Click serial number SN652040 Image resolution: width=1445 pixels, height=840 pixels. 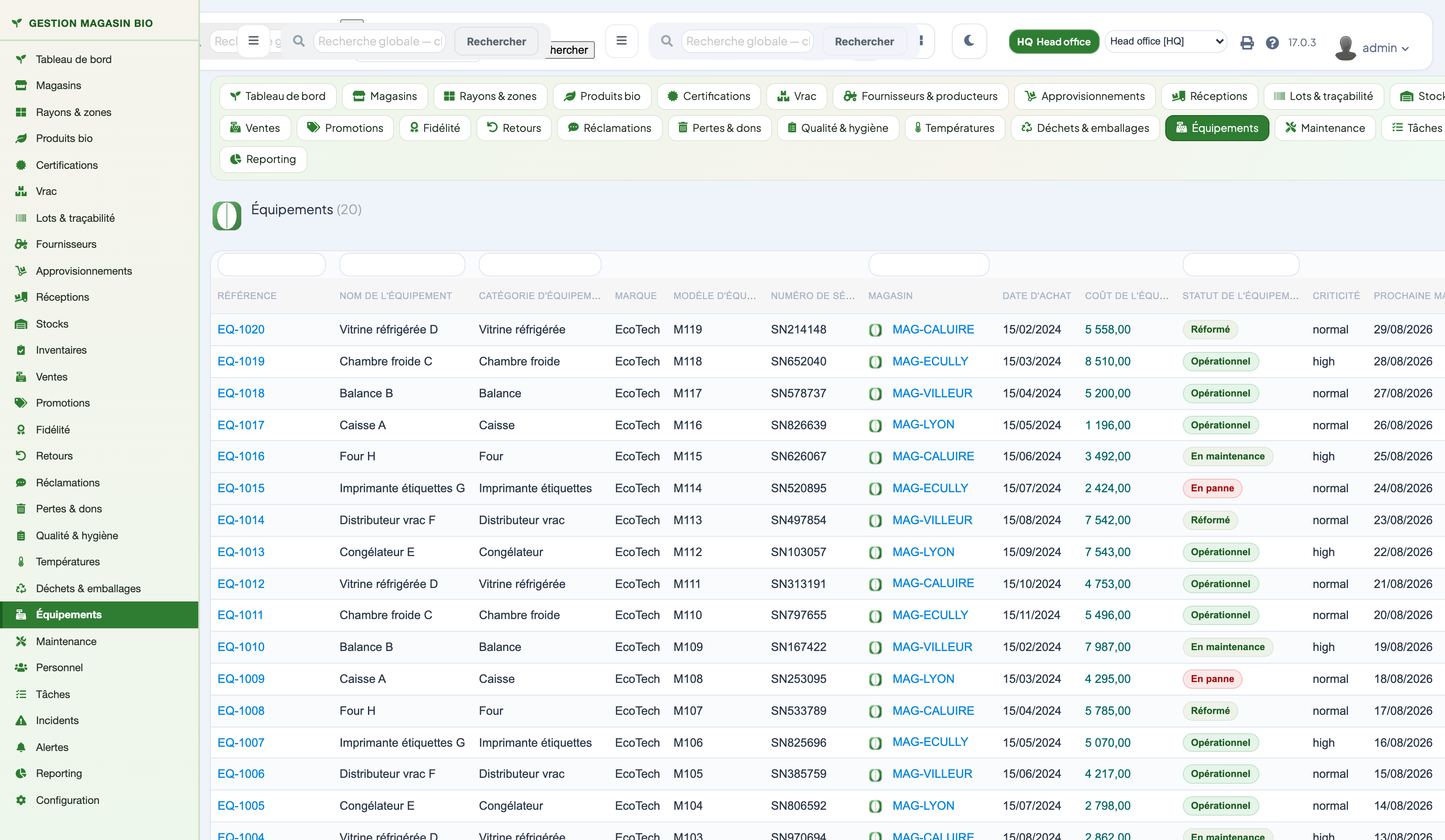coord(798,362)
